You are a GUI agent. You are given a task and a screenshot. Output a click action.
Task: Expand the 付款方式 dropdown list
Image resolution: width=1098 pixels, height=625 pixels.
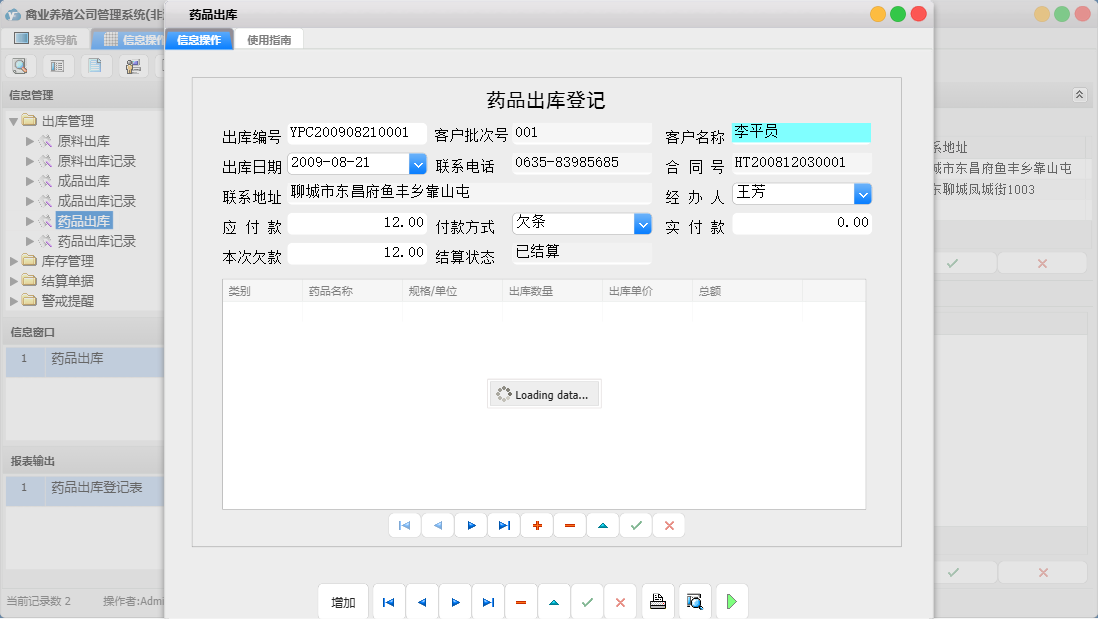point(643,224)
